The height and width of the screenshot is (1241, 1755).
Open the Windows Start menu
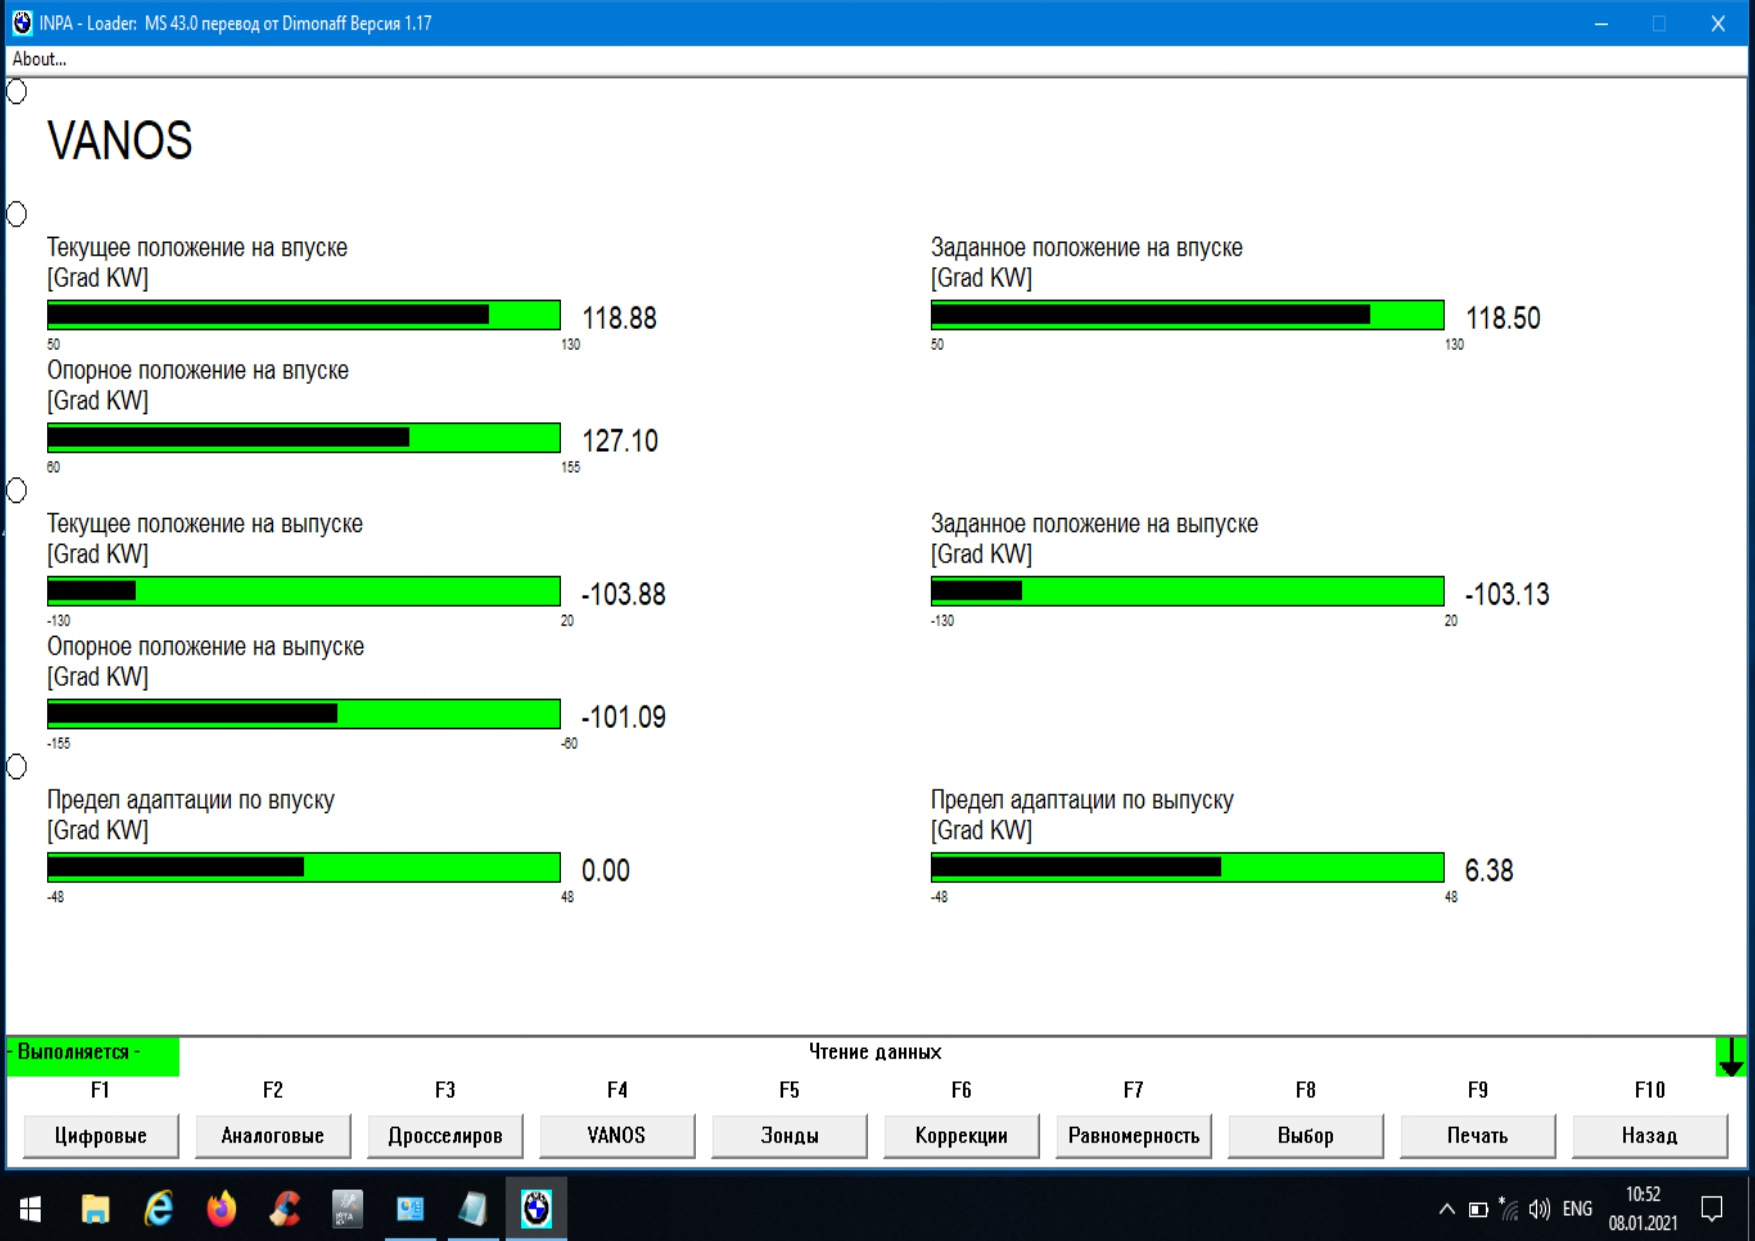coord(30,1210)
